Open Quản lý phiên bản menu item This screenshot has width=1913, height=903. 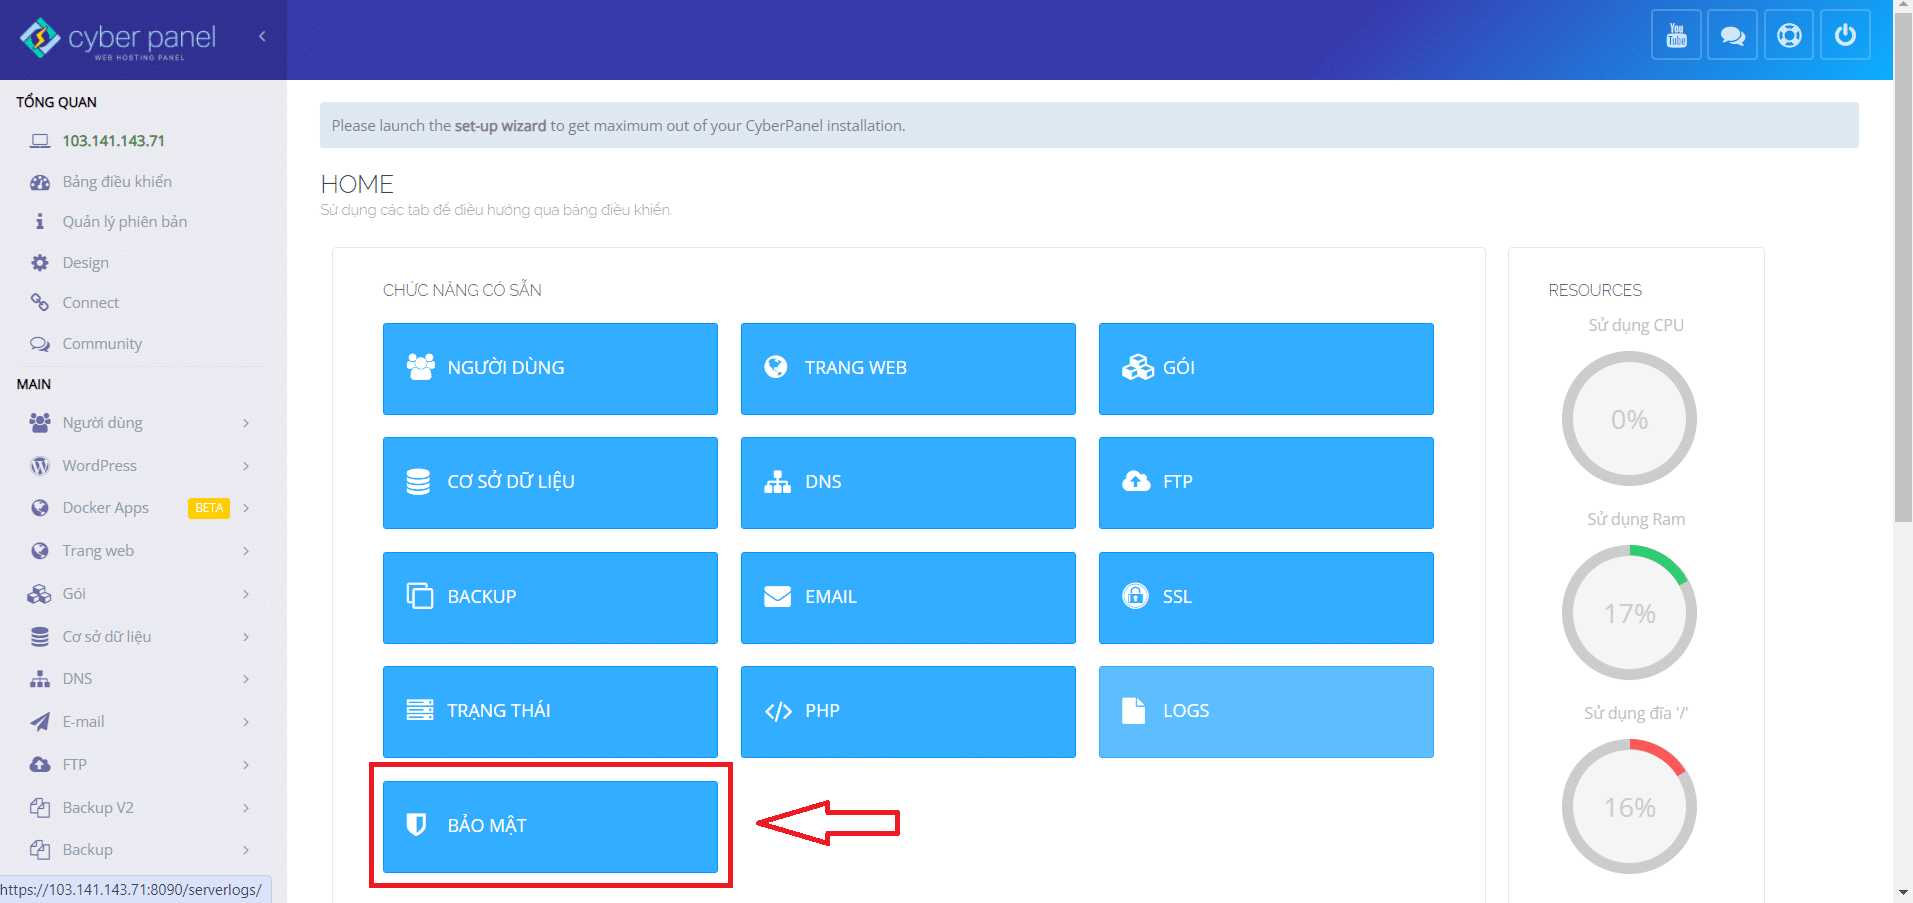pos(125,222)
